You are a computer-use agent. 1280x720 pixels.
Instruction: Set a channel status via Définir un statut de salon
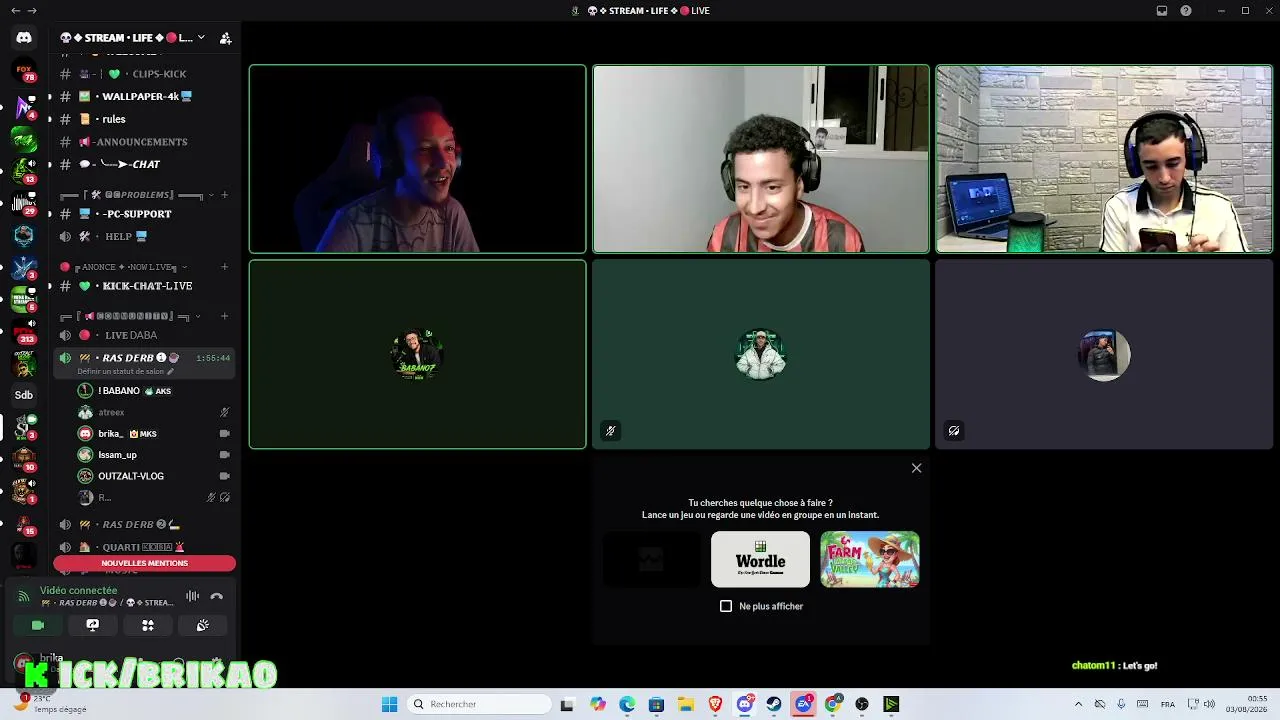point(126,371)
